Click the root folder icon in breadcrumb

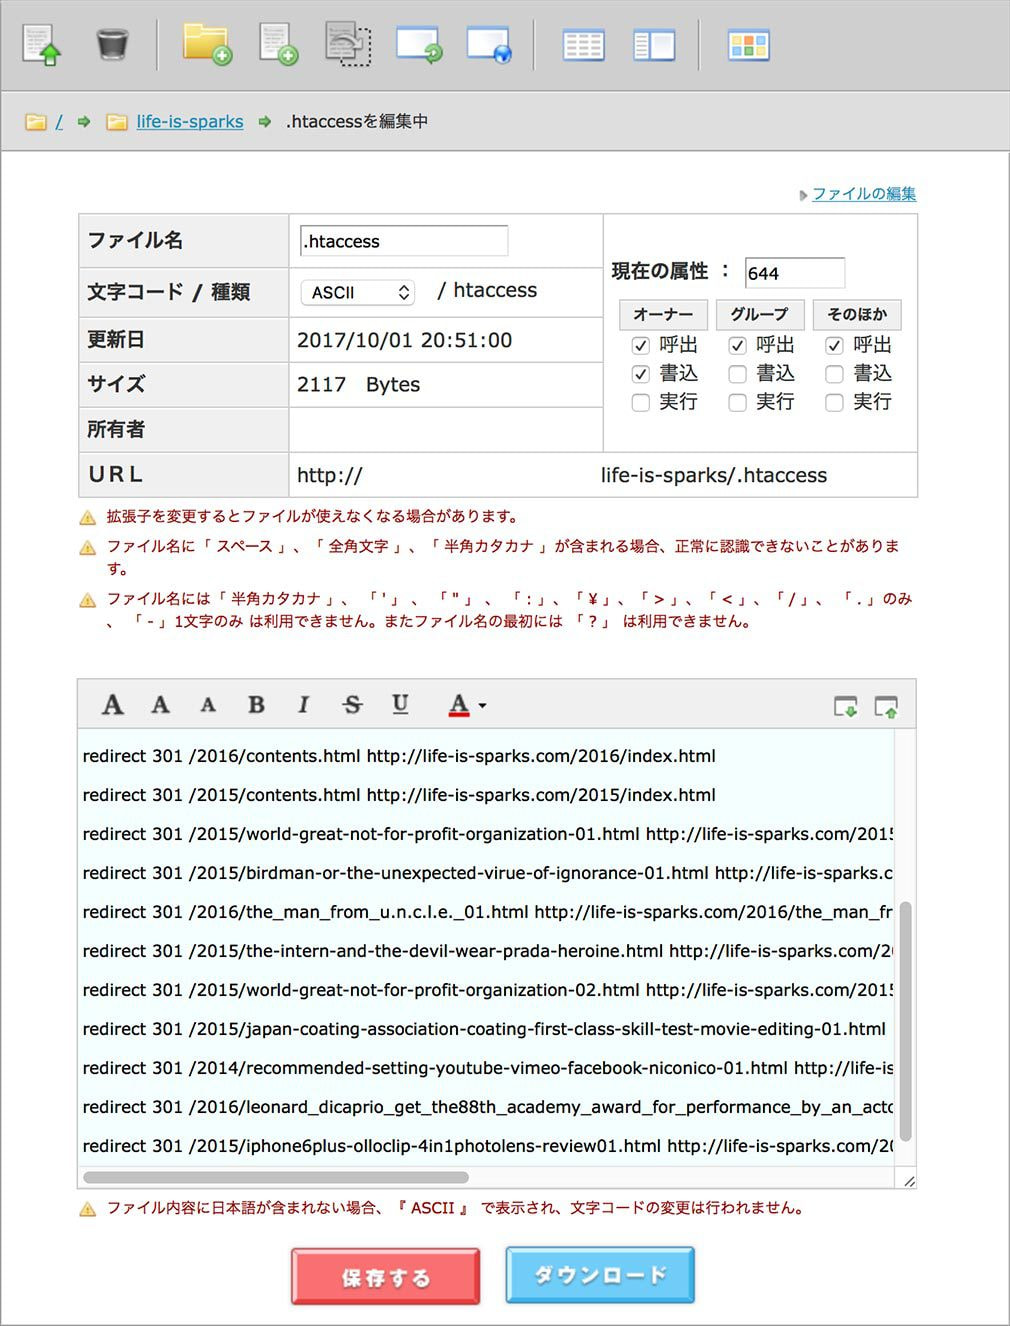click(36, 122)
